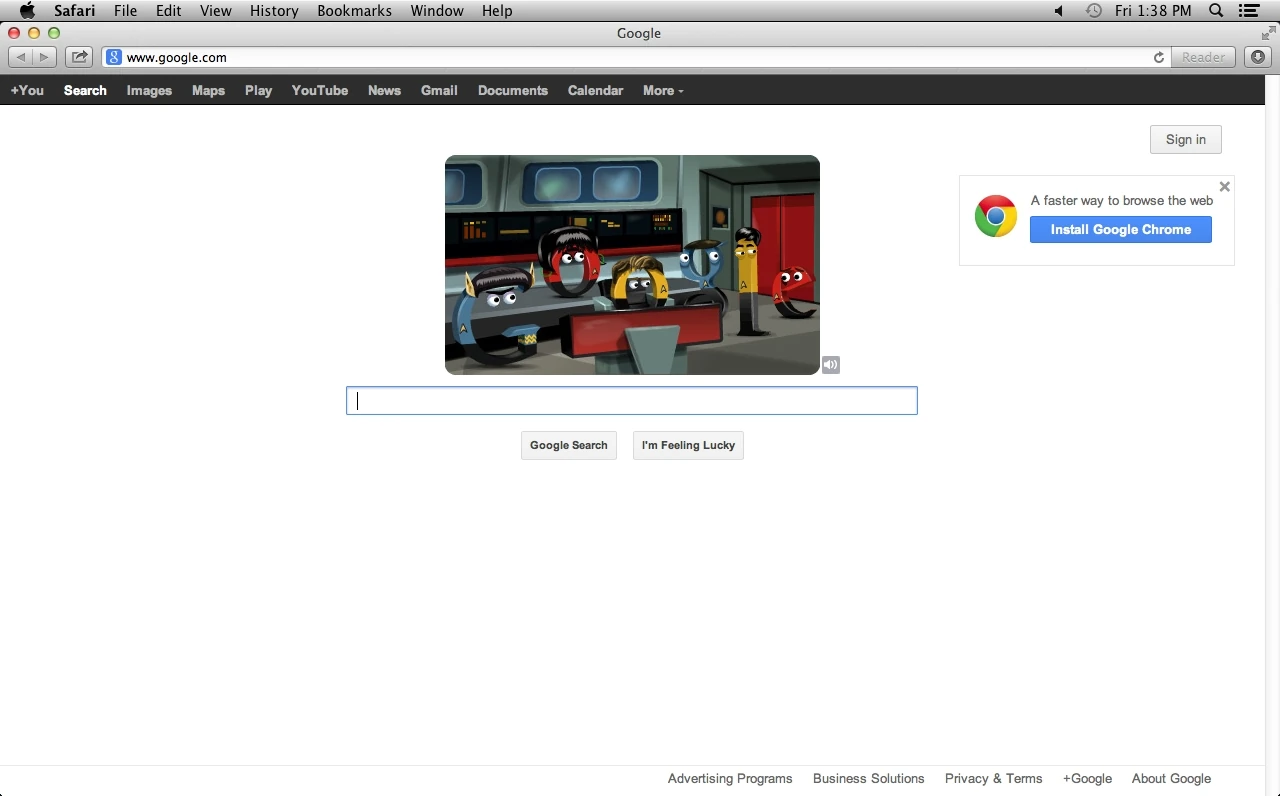Screen dimensions: 1280x796
Task: Select Search in Google bar
Action: 85,90
